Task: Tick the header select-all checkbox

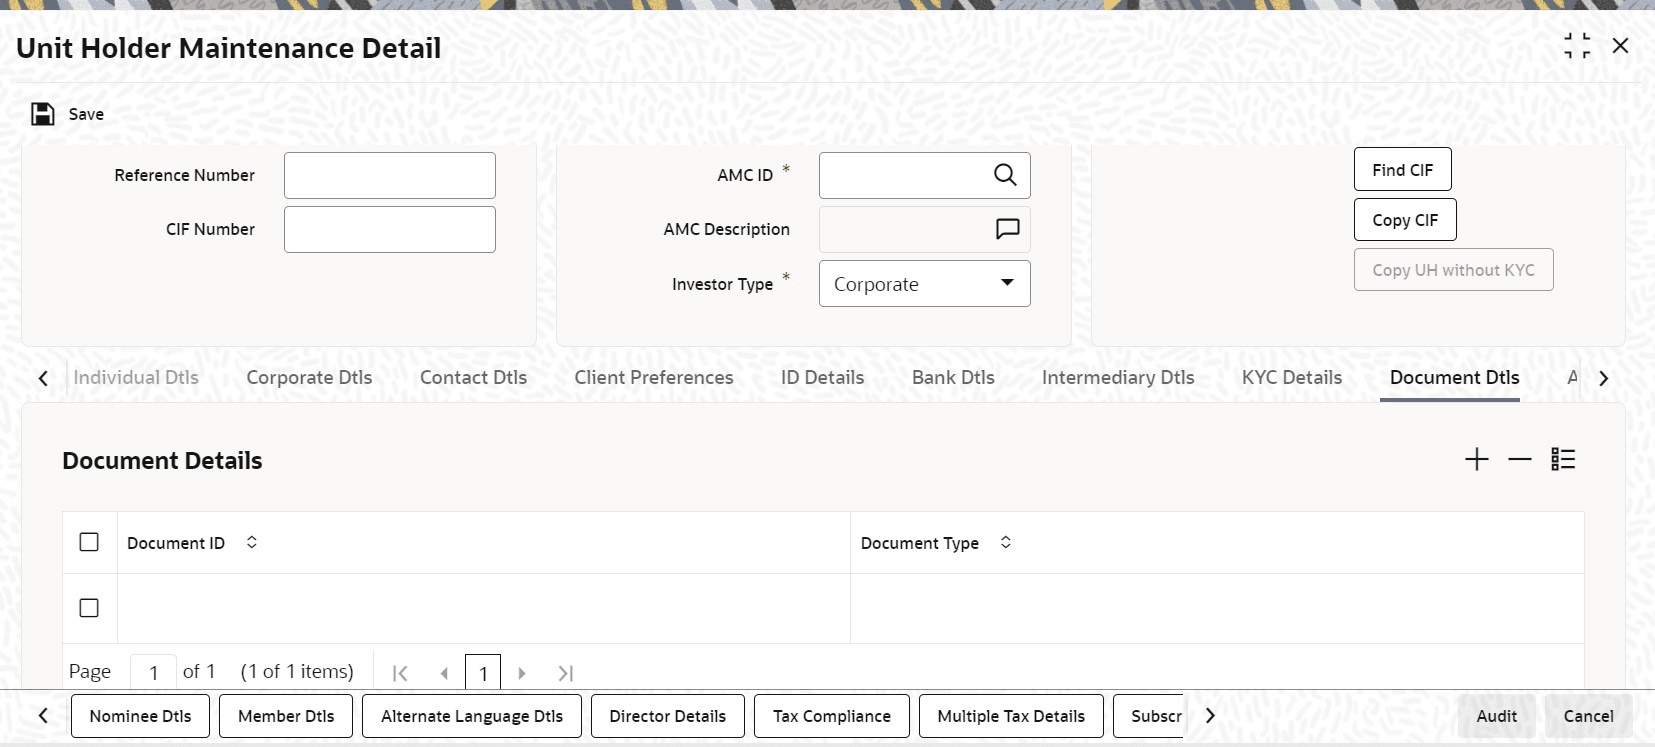Action: coord(89,542)
